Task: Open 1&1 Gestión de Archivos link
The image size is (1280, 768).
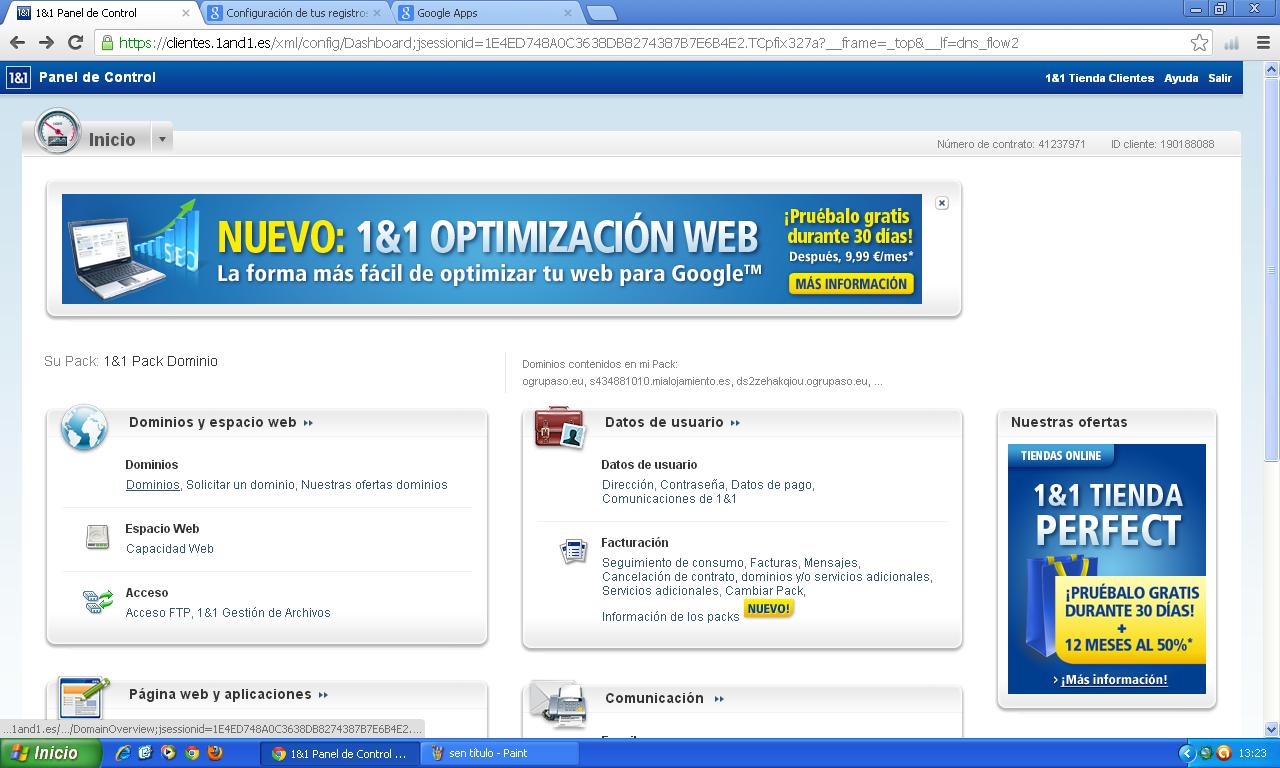Action: pos(264,613)
